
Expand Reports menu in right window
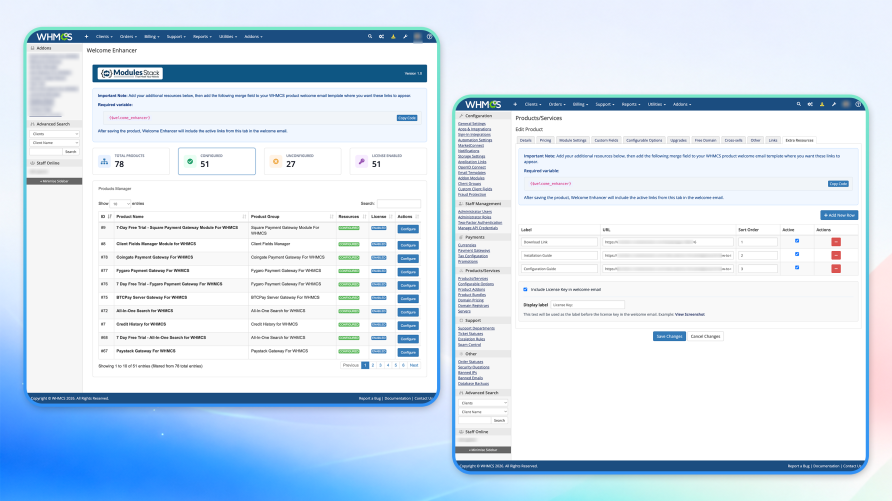(x=630, y=104)
